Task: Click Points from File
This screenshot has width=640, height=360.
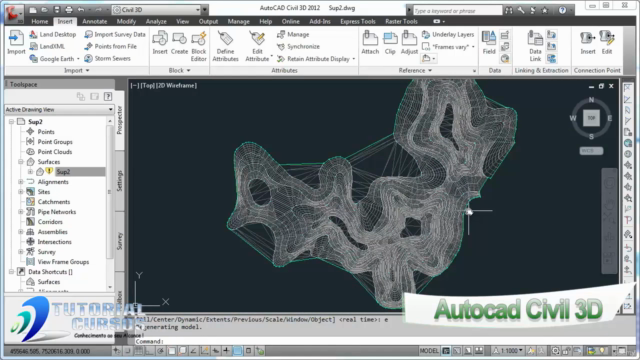Action: pos(111,47)
